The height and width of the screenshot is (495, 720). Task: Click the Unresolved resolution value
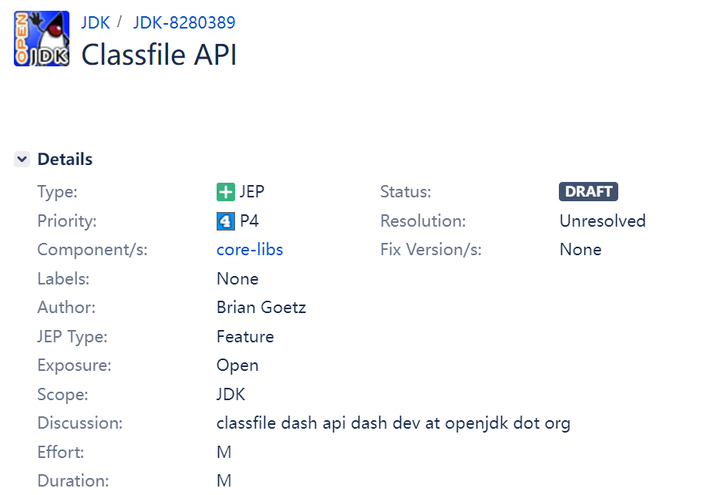click(602, 221)
